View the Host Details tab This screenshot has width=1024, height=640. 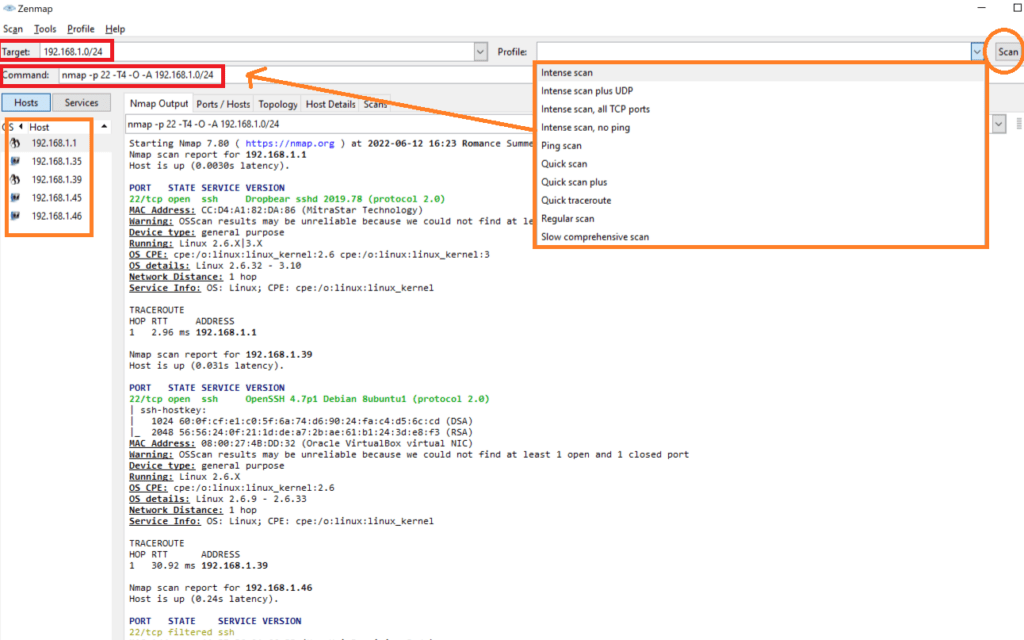(330, 104)
